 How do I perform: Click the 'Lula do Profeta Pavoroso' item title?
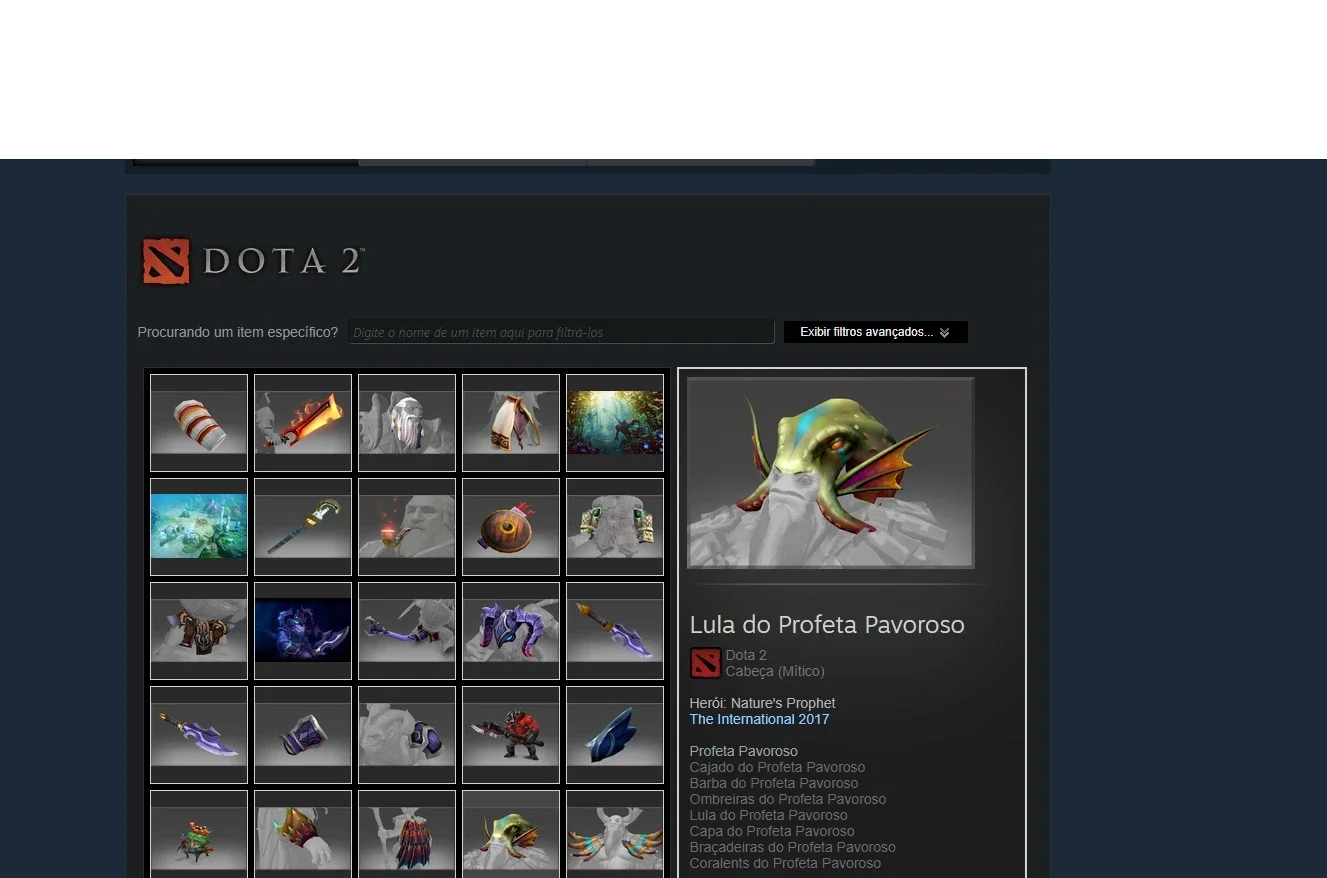coord(827,625)
